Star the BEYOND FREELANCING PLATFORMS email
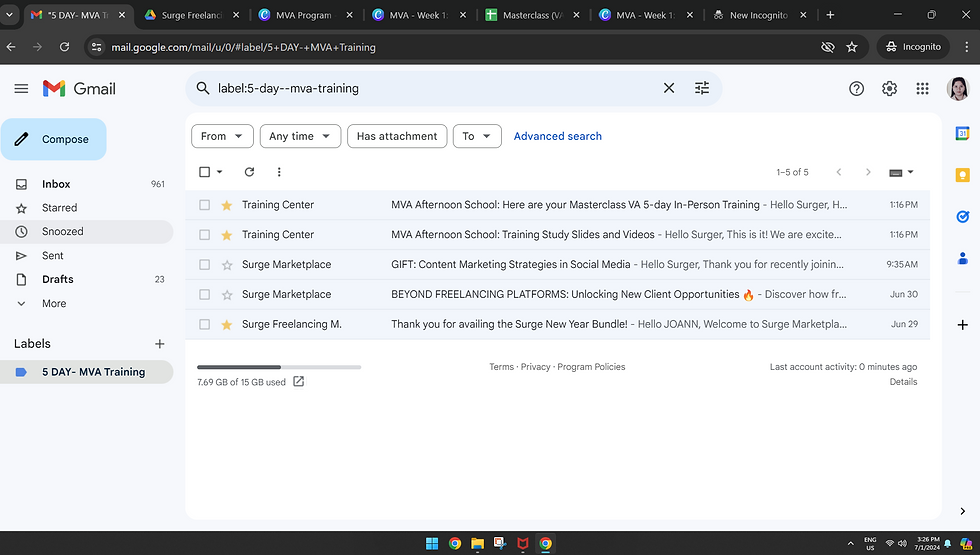 click(x=227, y=294)
